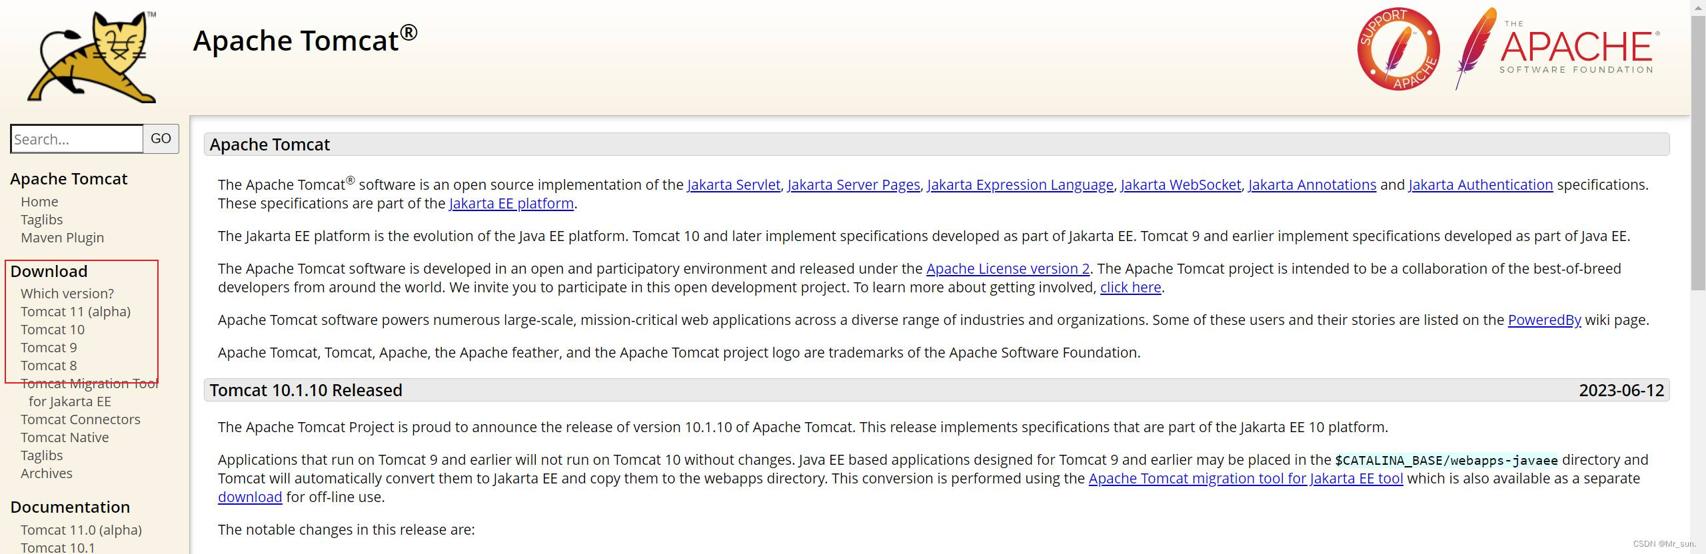Open Apache License version 2 link
Viewport: 1706px width, 554px height.
(x=1007, y=269)
